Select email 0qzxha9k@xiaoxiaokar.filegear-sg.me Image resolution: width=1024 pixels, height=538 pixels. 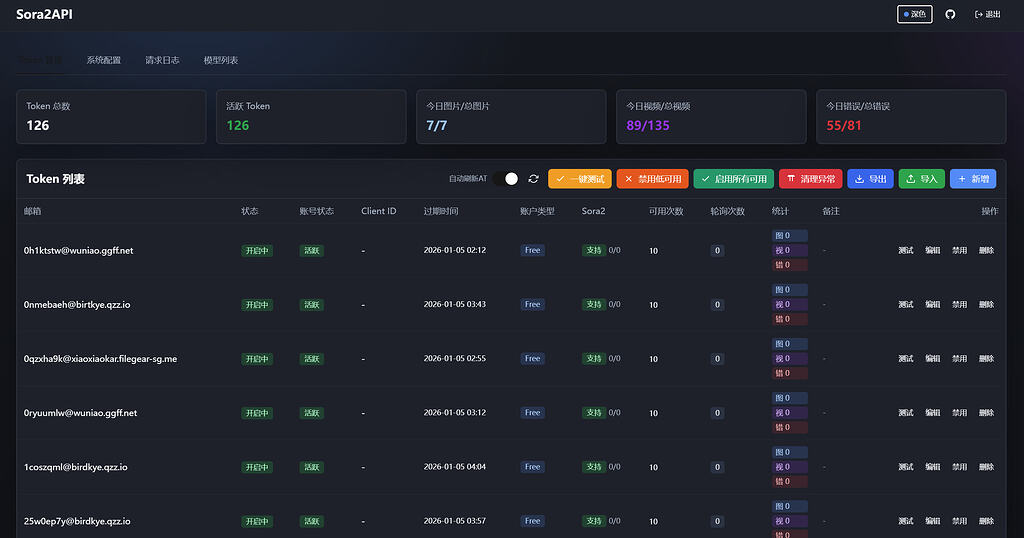point(101,359)
